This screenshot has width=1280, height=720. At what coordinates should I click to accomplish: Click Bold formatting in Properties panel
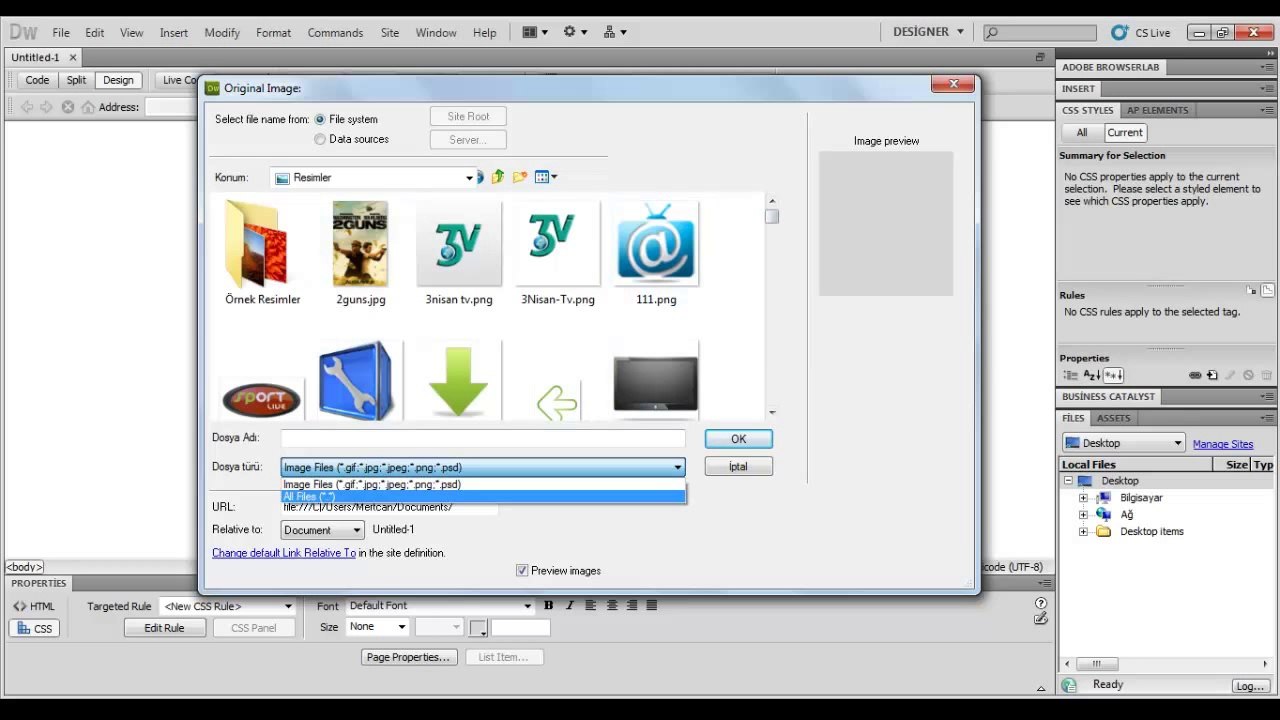[x=548, y=605]
